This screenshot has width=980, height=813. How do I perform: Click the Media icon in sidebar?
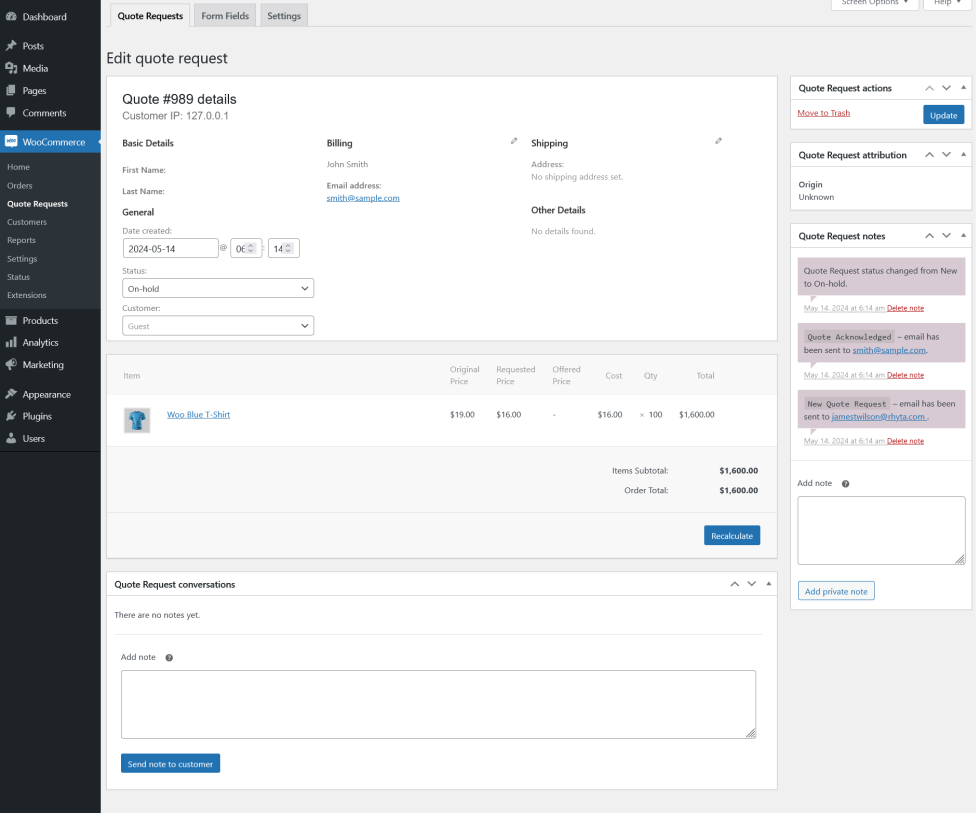[11, 68]
